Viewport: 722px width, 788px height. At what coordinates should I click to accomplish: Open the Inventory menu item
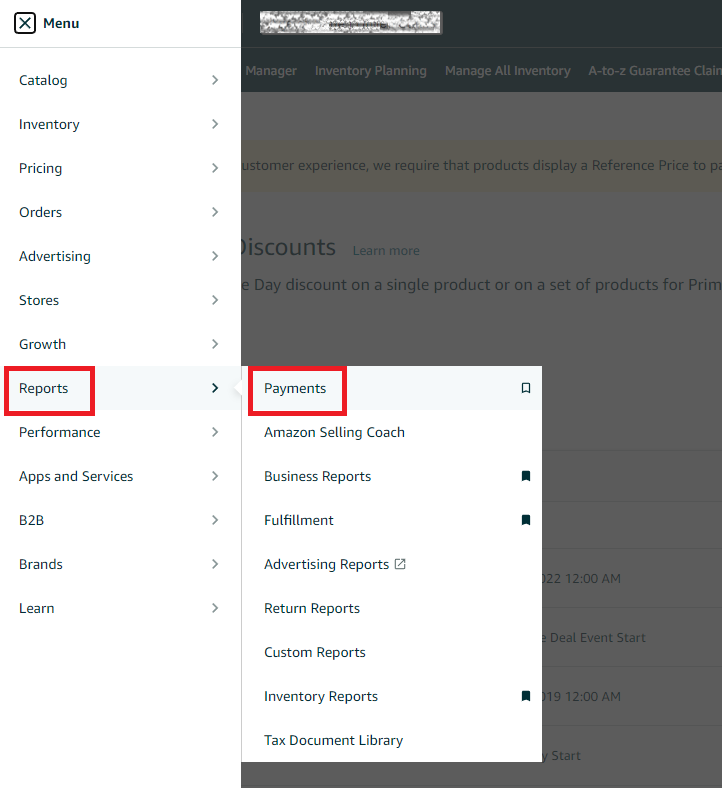coord(49,124)
